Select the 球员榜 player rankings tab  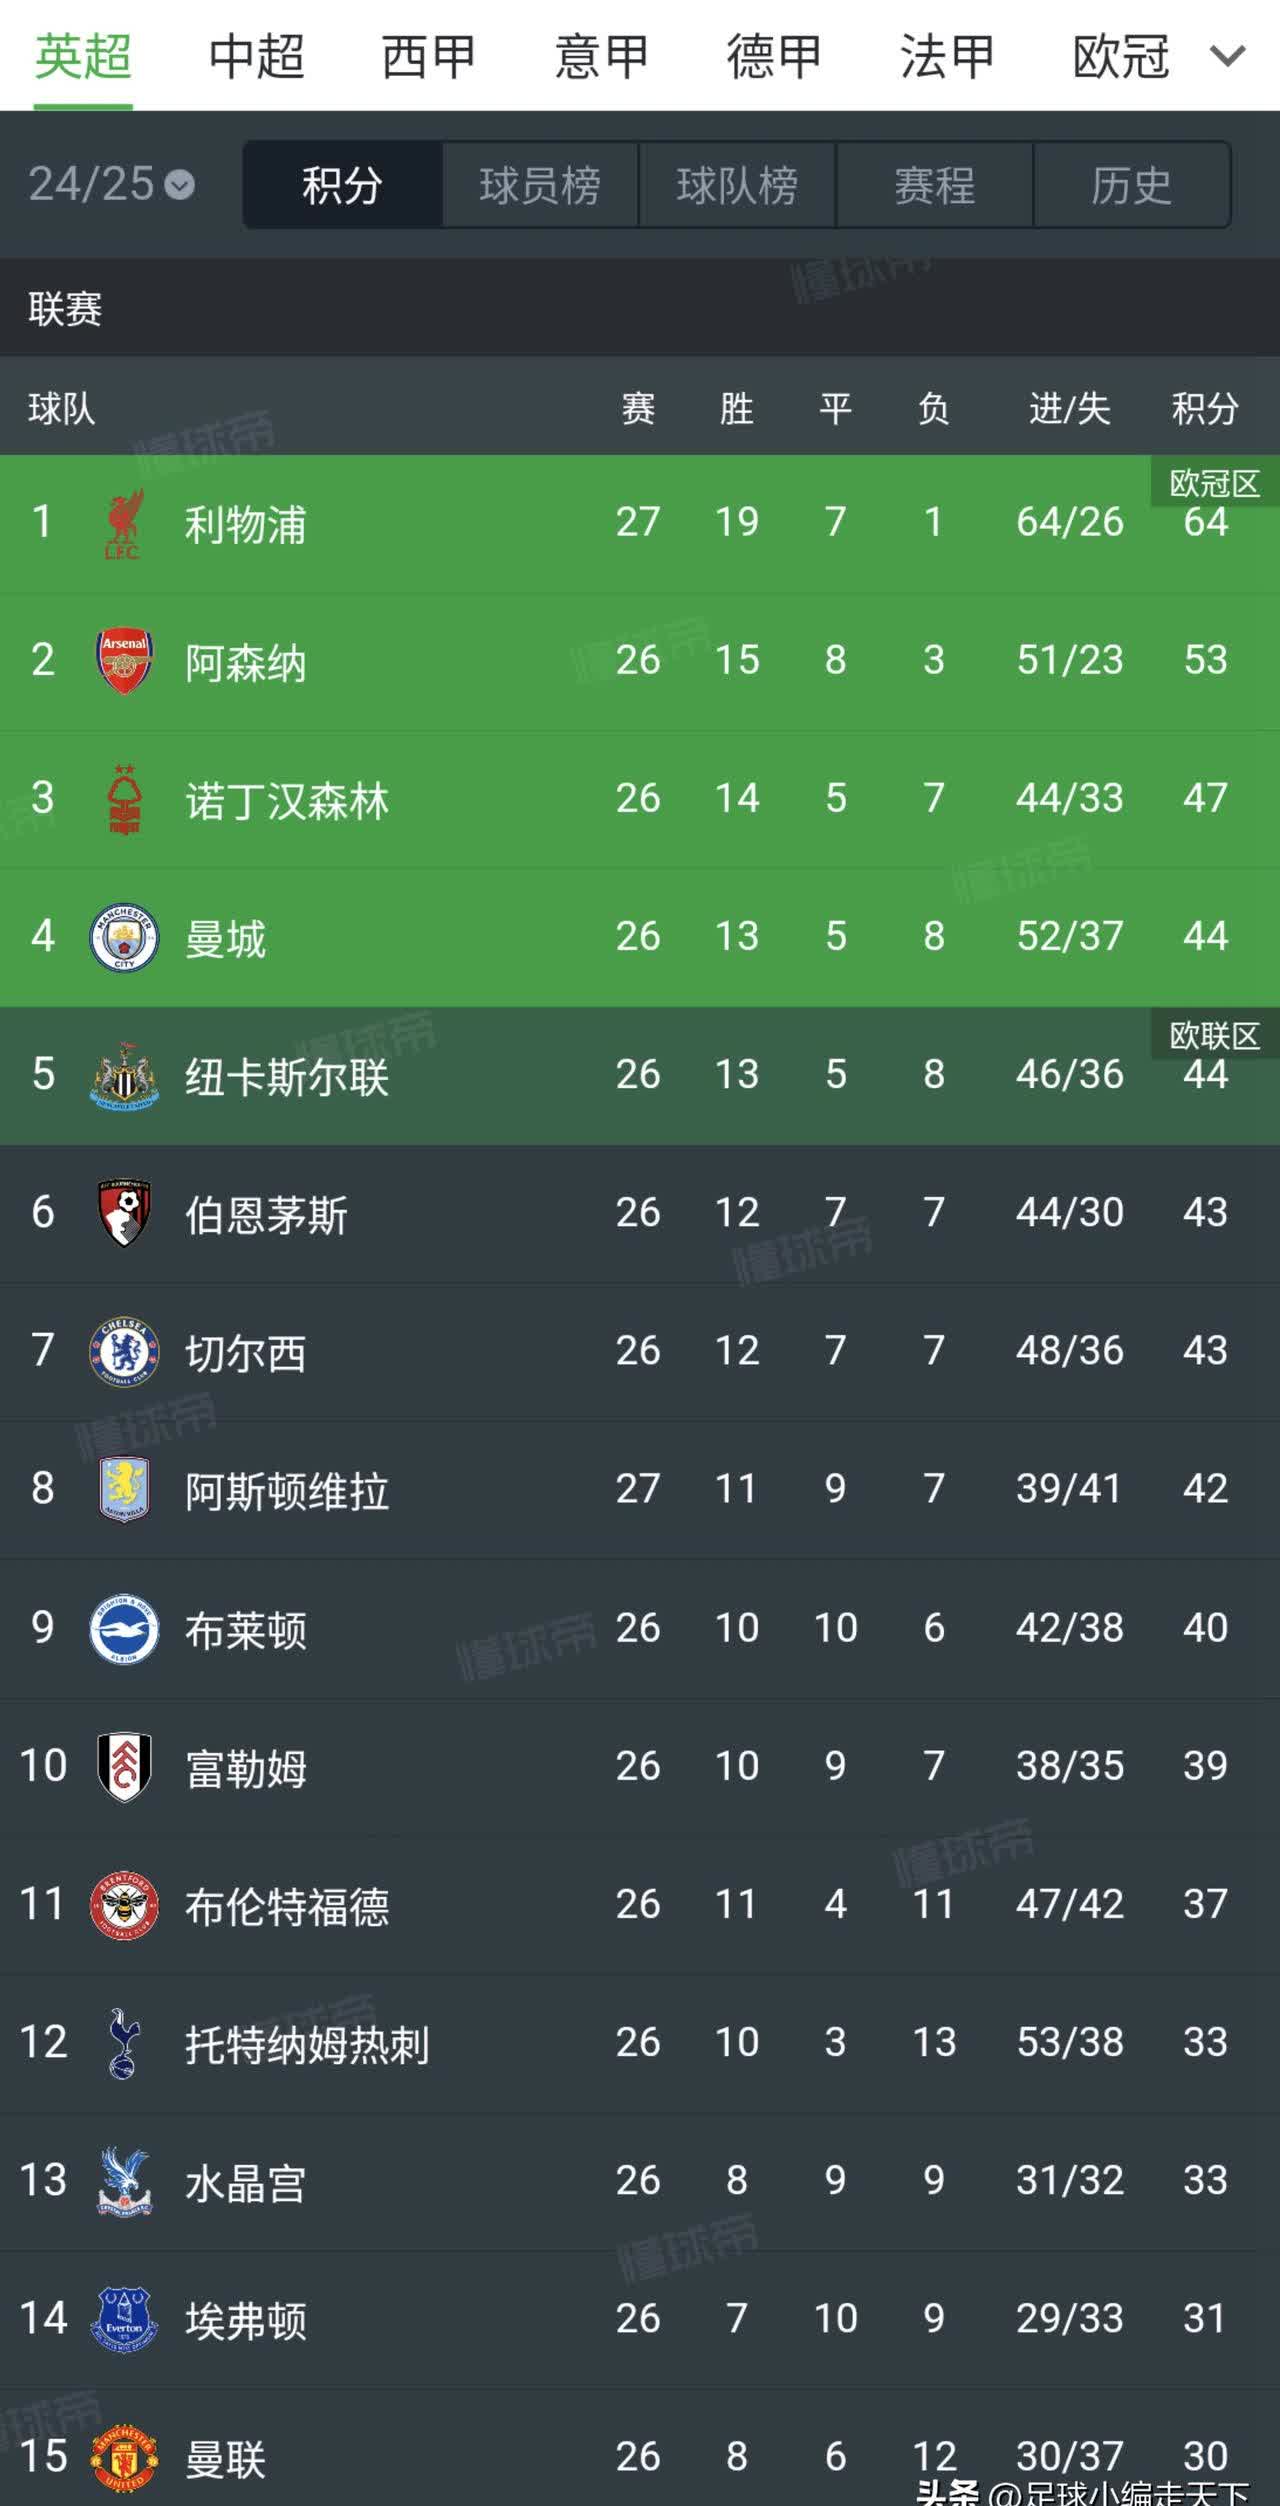point(540,185)
